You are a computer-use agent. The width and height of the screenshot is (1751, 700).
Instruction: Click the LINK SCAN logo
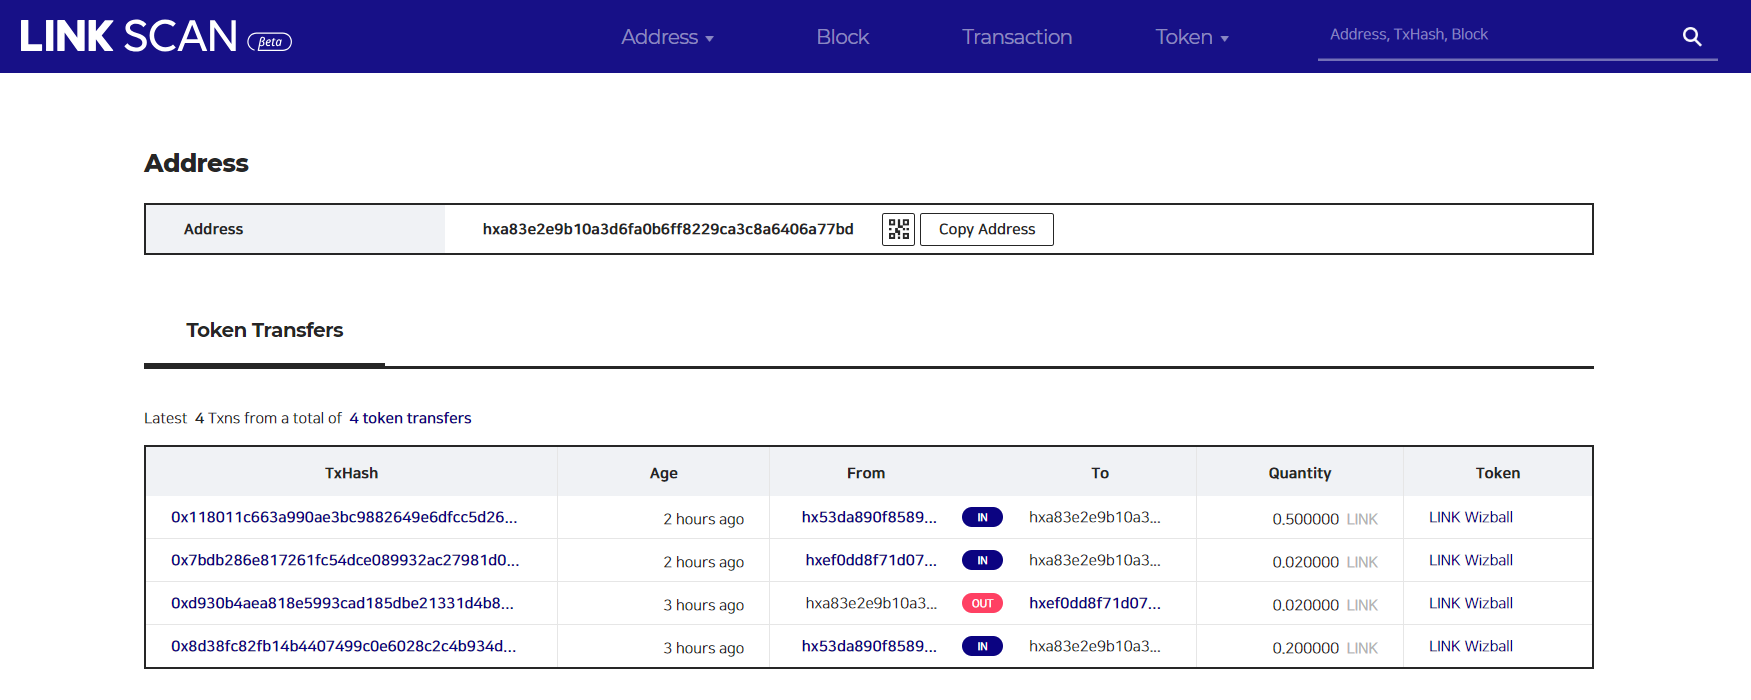pos(128,36)
